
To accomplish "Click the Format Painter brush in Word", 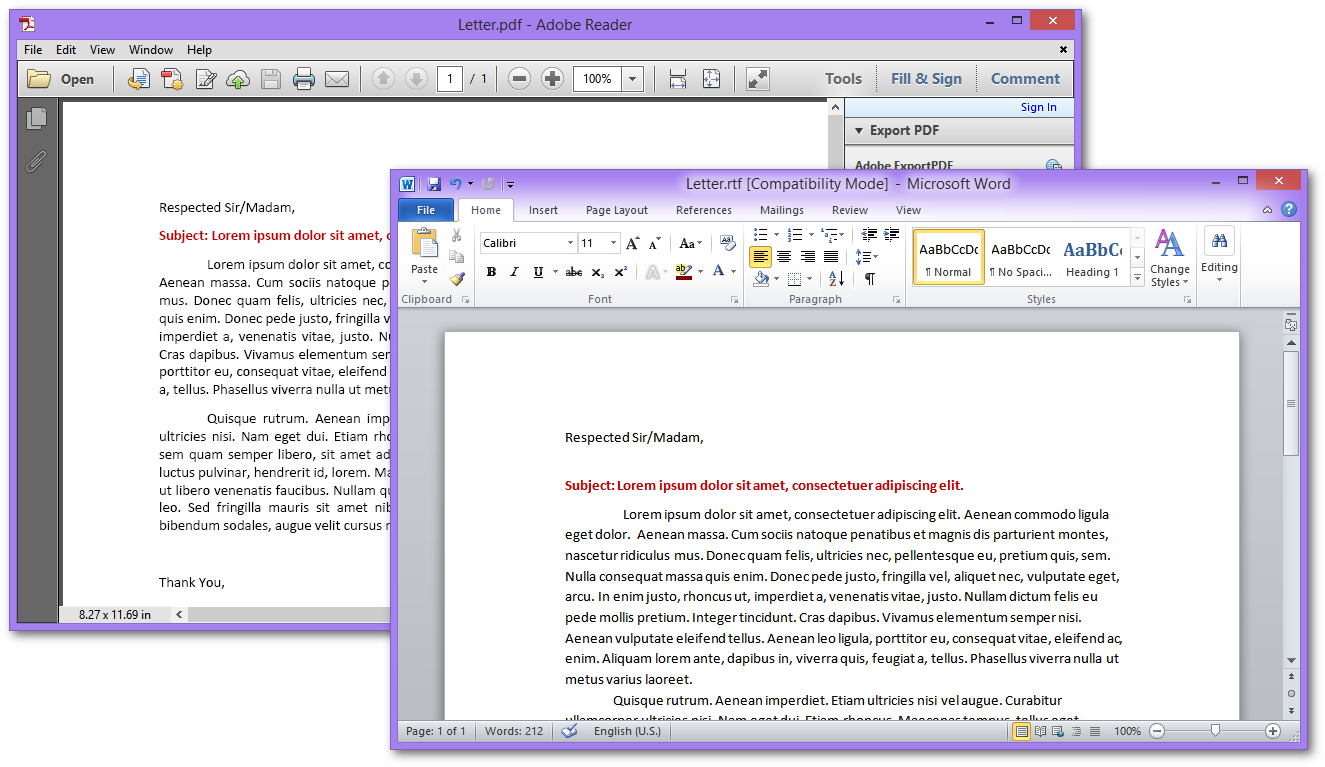I will click(x=457, y=279).
